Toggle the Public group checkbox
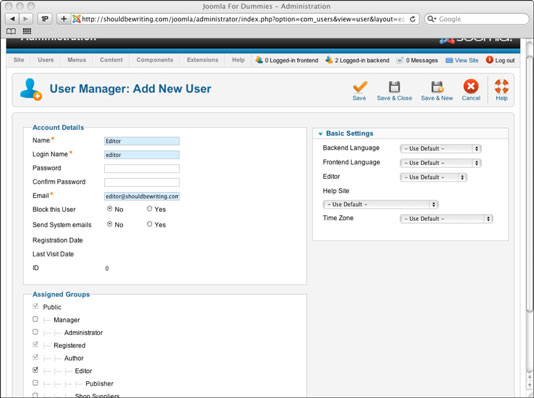The image size is (534, 398). pos(35,306)
